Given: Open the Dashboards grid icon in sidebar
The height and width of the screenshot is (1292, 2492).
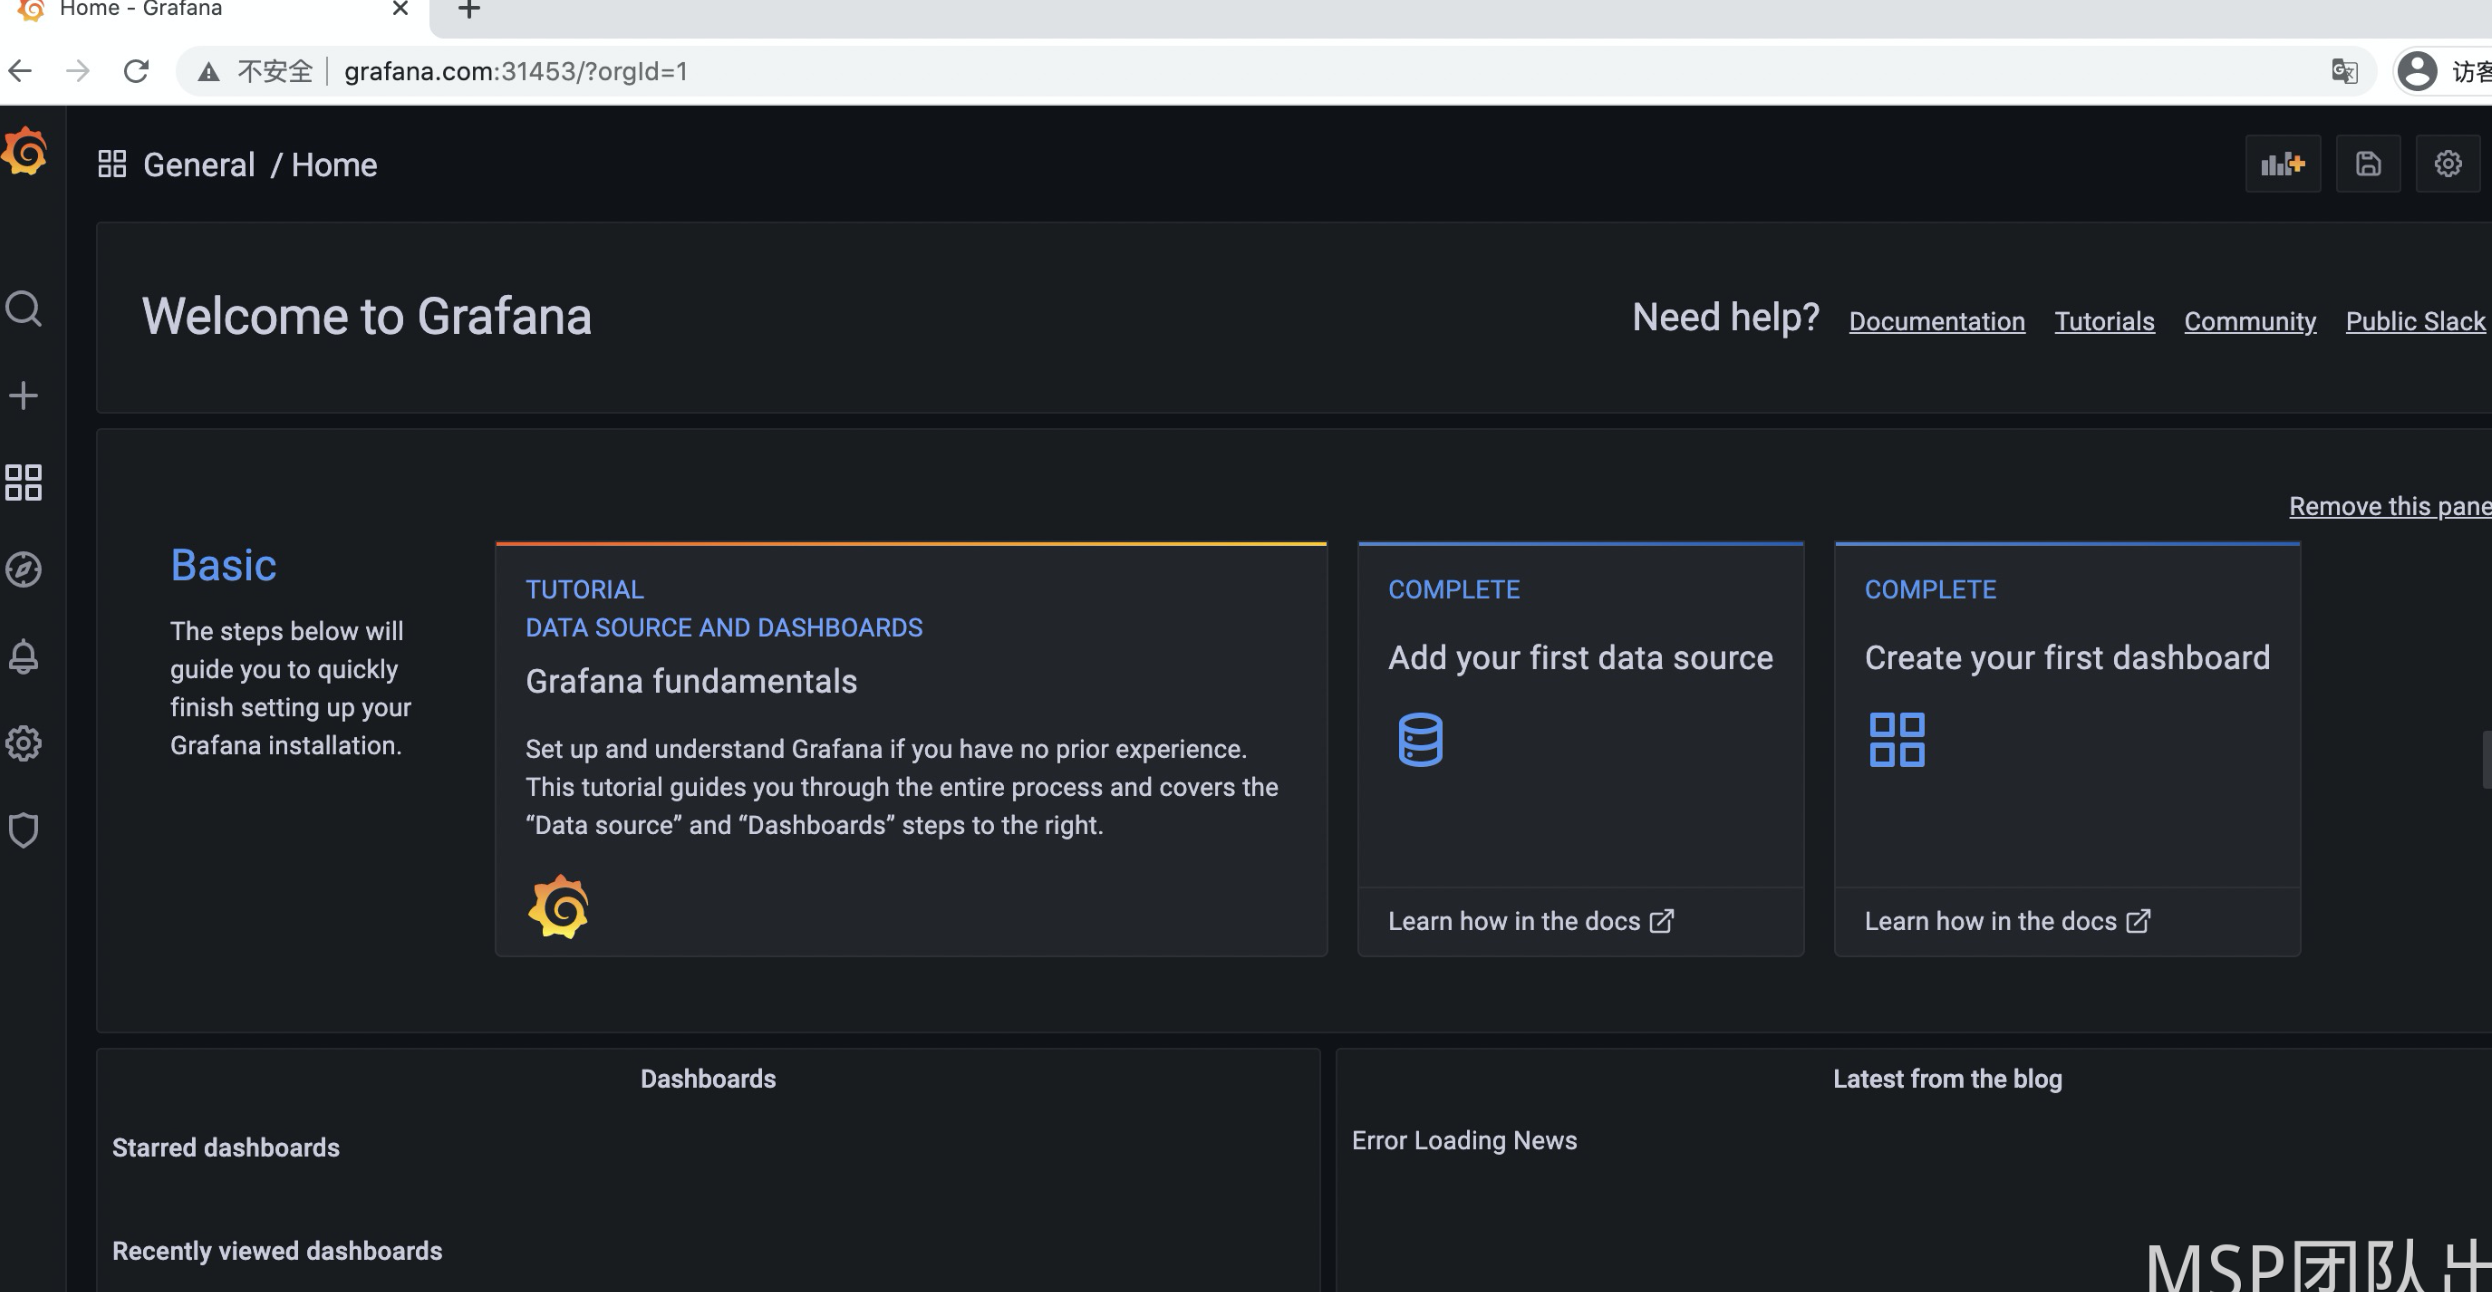Looking at the screenshot, I should [x=24, y=482].
